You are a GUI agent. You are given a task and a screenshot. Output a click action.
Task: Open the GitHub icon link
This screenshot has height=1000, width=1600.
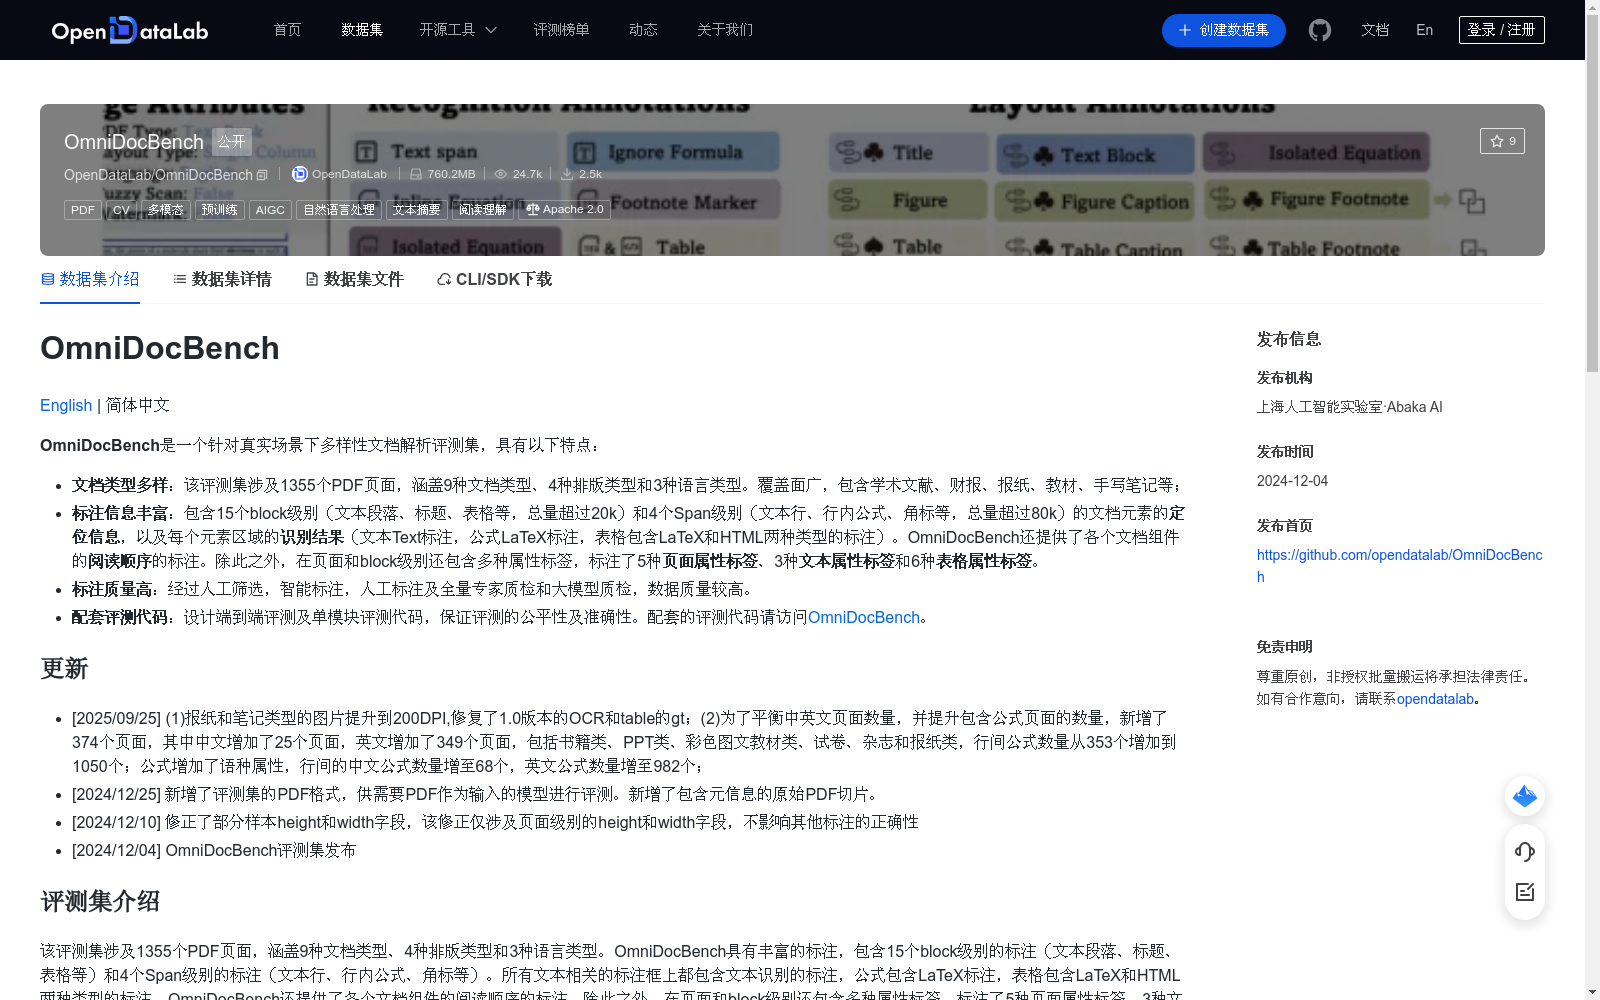point(1320,30)
